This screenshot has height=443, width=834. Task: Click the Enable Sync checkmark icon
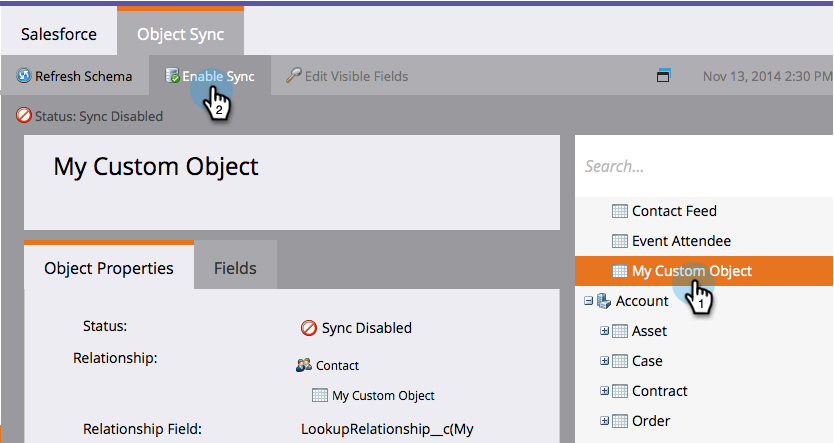tap(172, 76)
